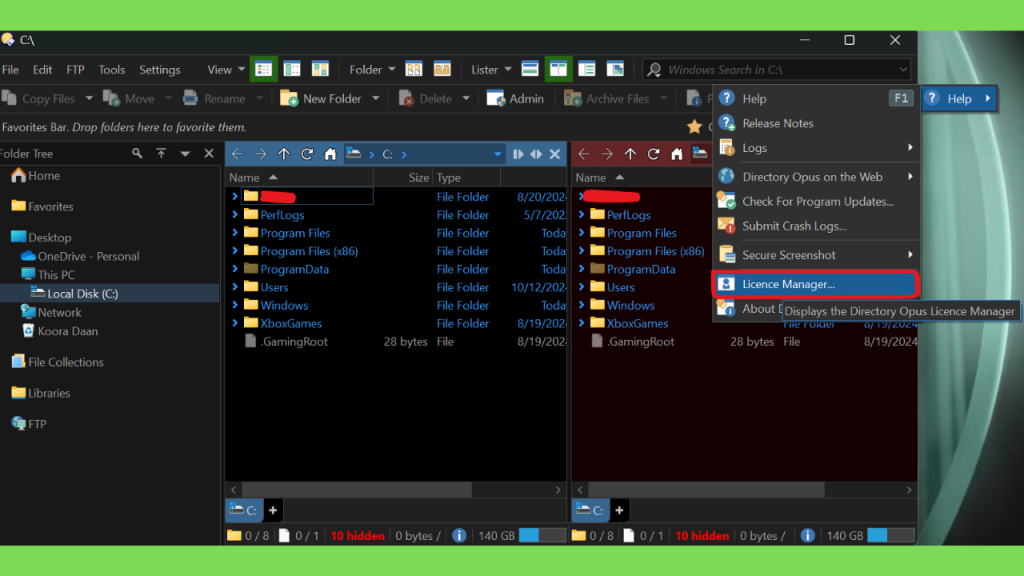
Task: Open the search field dropdown arrow
Action: click(903, 69)
